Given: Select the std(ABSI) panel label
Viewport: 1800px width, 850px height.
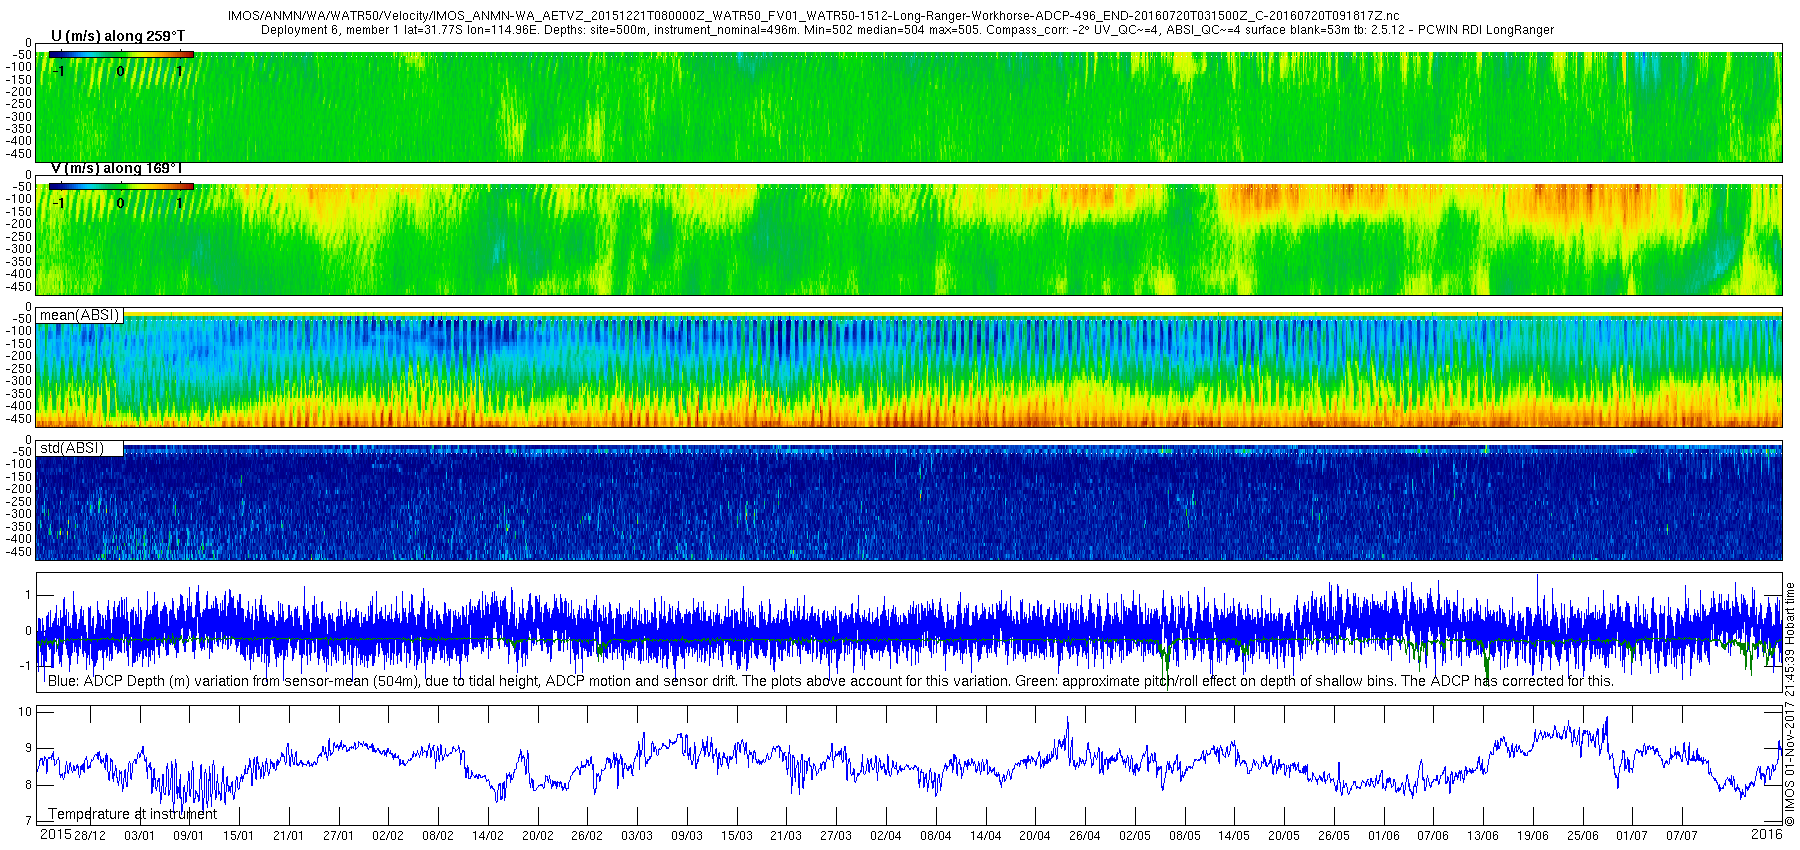Looking at the screenshot, I should coord(80,448).
